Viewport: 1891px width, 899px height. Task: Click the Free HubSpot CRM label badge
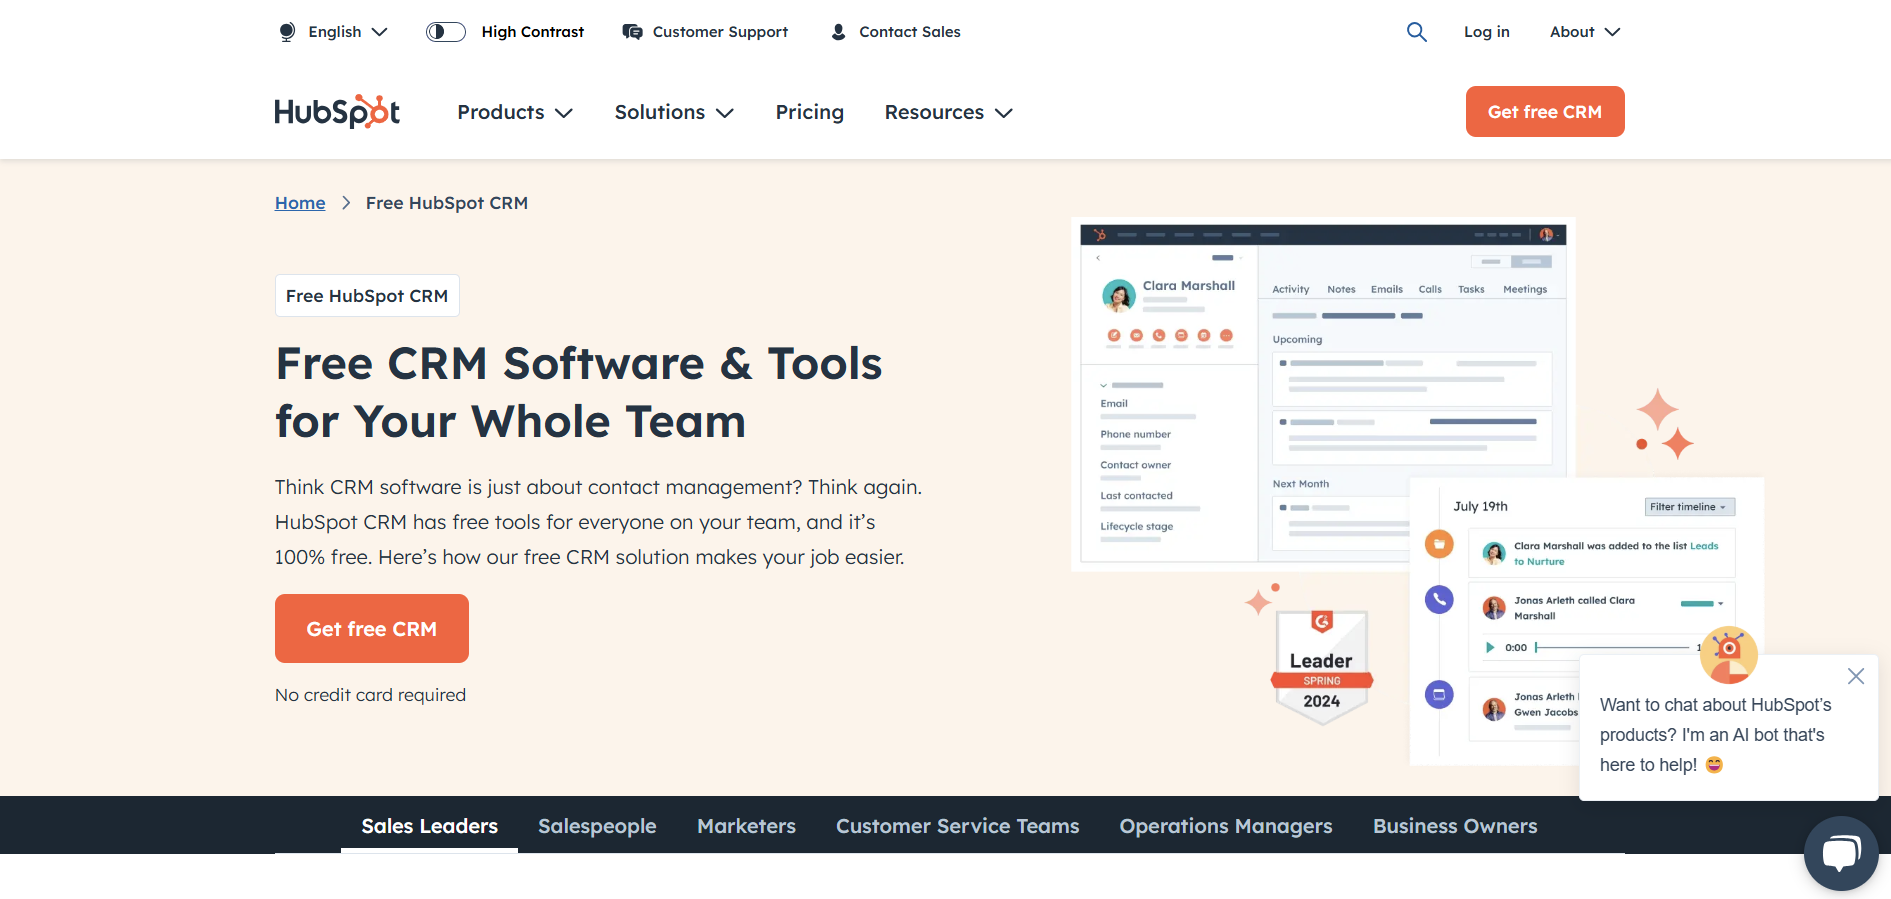367,296
